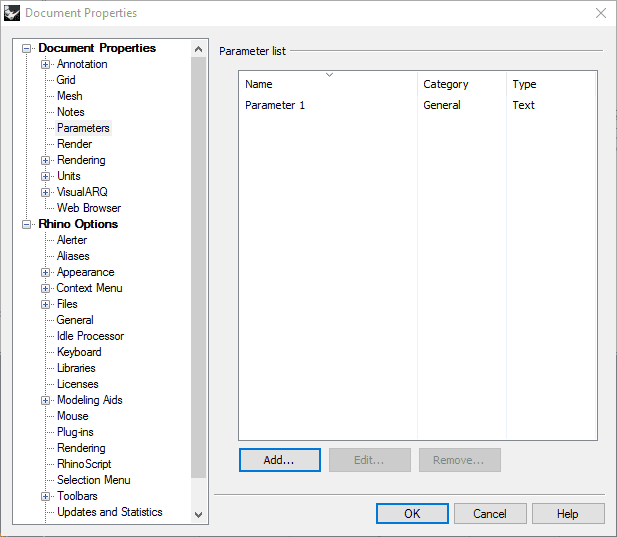This screenshot has width=617, height=537.
Task: Open Help for this dialog
Action: pyautogui.click(x=568, y=514)
